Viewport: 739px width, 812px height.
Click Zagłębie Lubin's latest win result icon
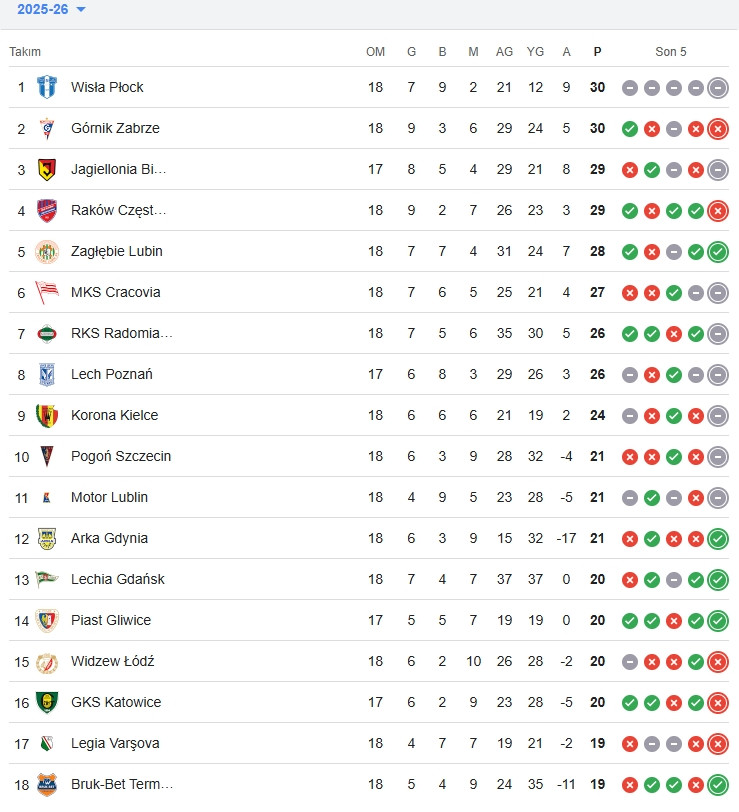click(x=718, y=251)
